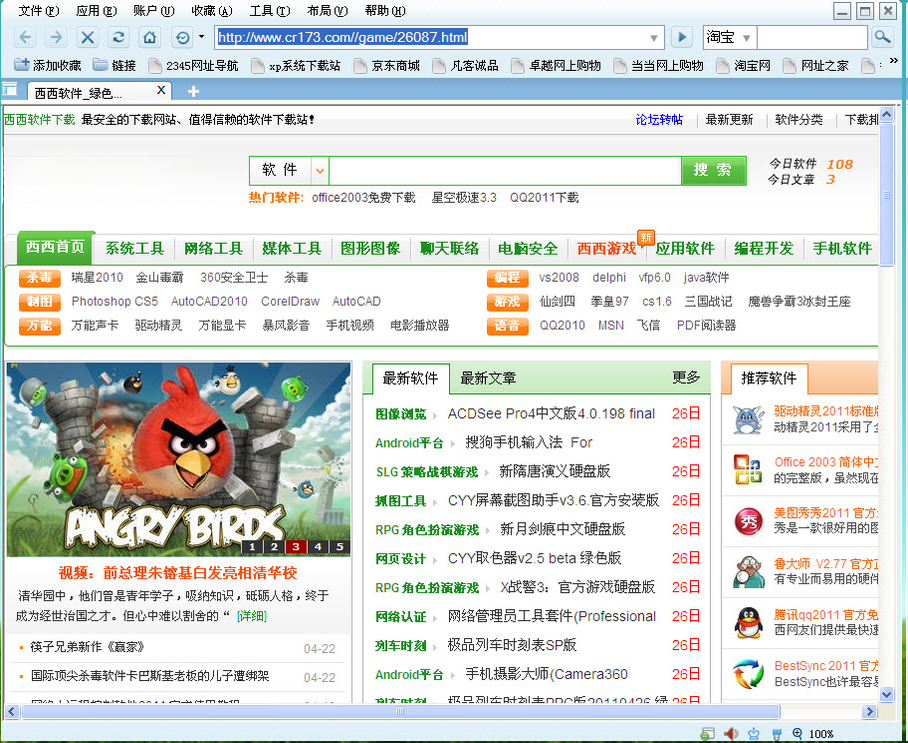Select the 系统工具 nav tab
Screen dimensions: 908x743
[x=135, y=248]
